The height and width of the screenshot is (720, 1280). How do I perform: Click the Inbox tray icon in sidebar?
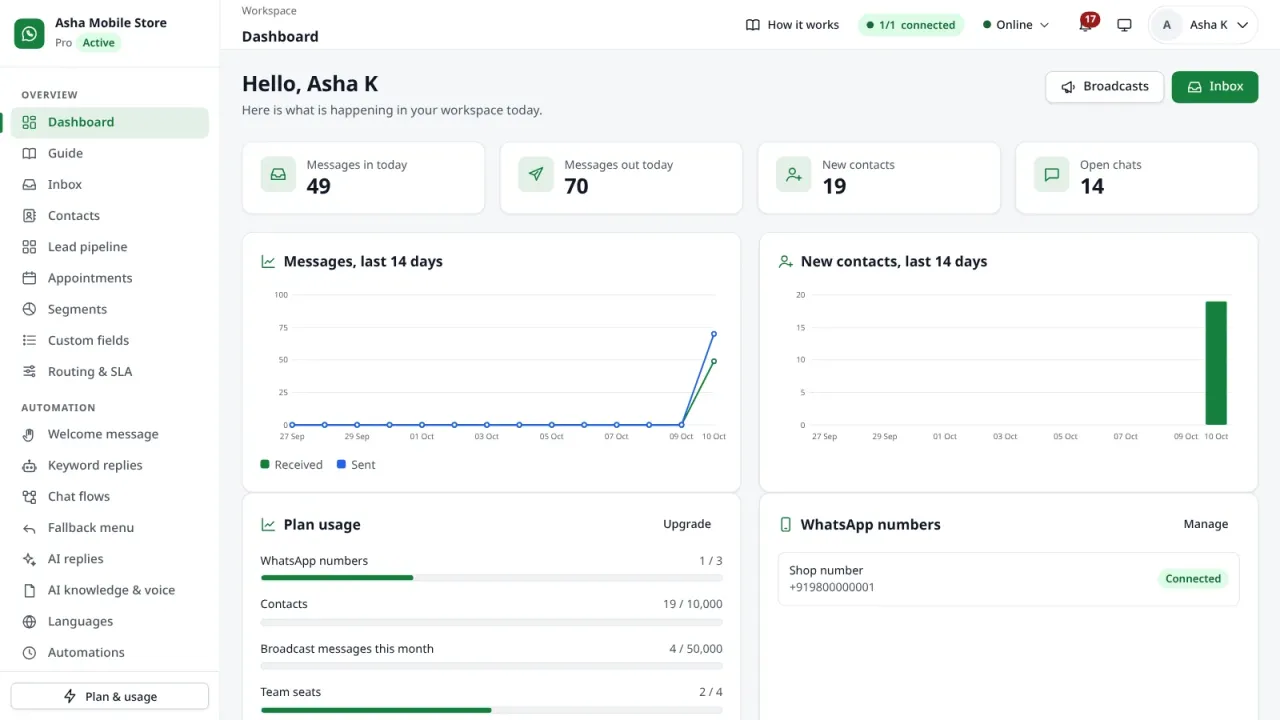[29, 184]
